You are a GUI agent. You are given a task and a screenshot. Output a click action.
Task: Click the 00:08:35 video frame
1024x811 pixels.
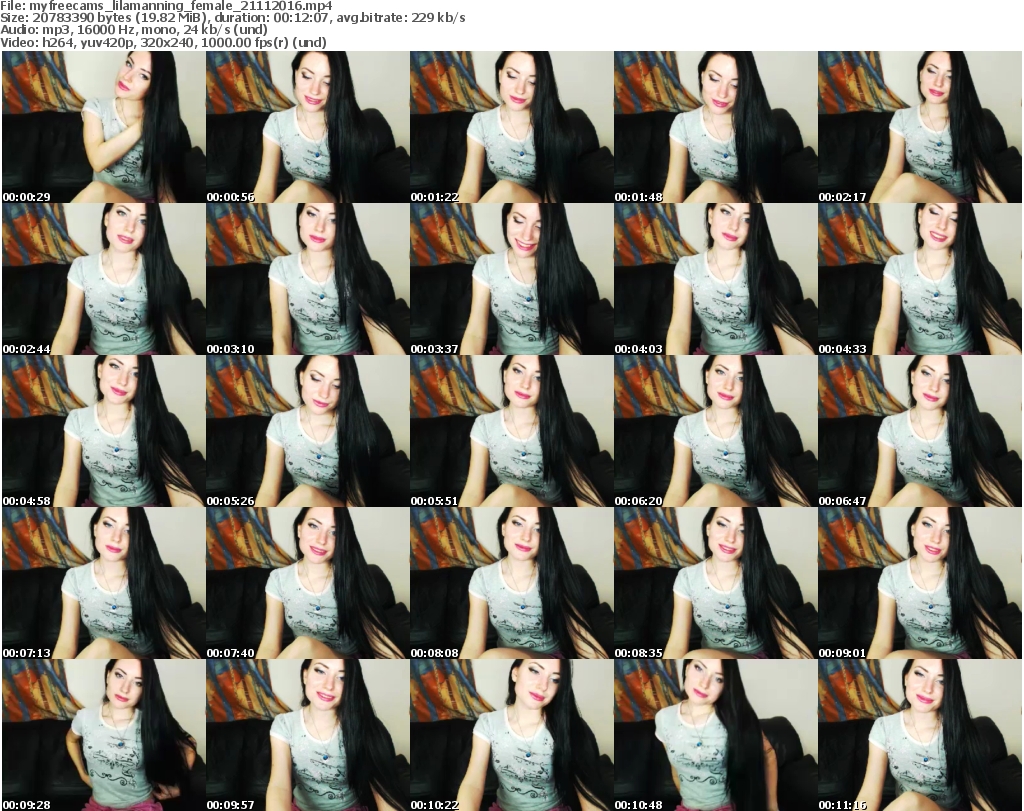pos(715,583)
